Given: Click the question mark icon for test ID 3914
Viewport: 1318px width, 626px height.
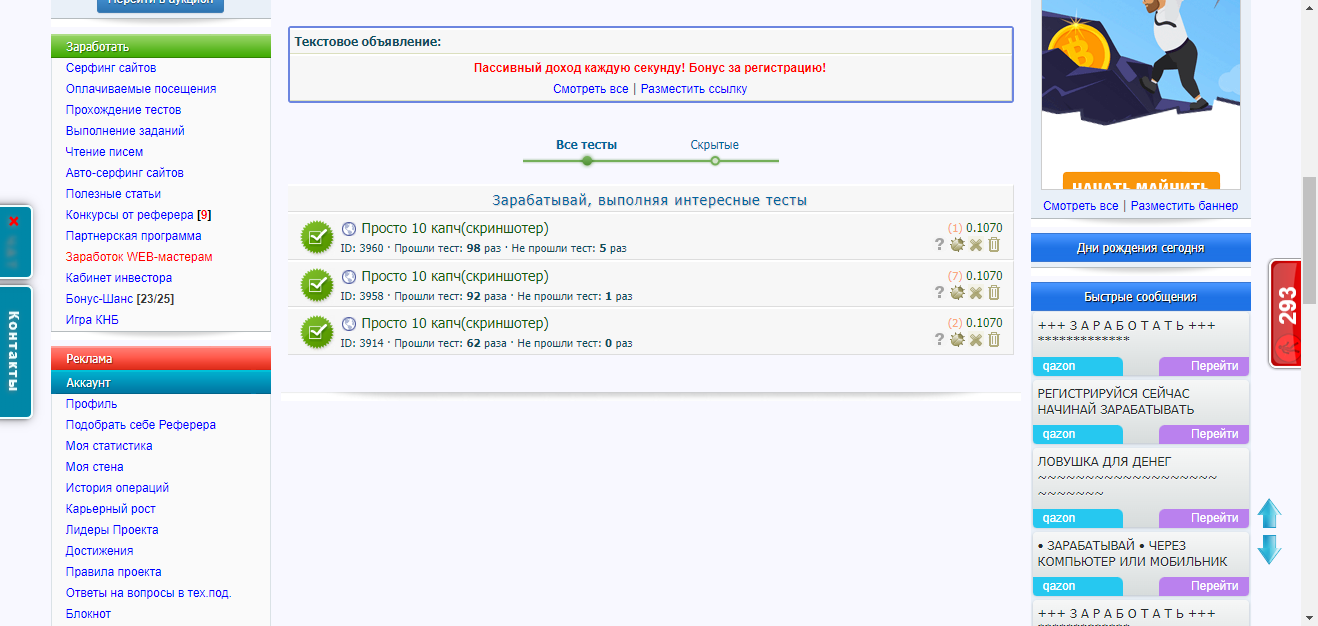Looking at the screenshot, I should tap(939, 339).
